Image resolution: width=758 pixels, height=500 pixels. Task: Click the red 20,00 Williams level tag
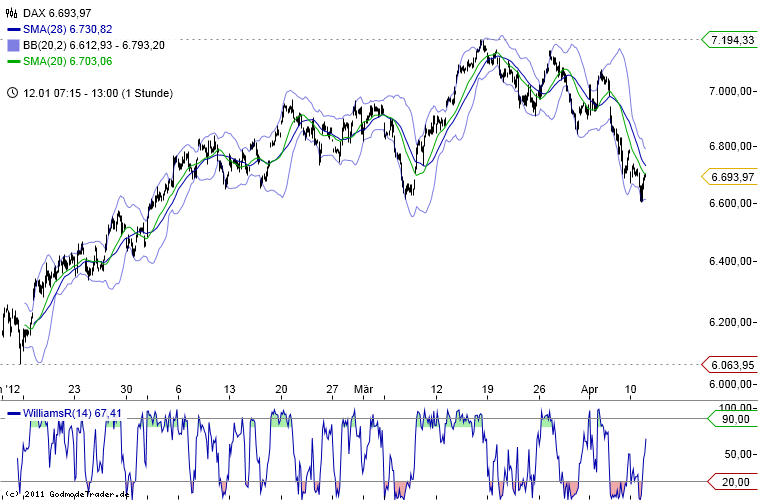point(731,482)
